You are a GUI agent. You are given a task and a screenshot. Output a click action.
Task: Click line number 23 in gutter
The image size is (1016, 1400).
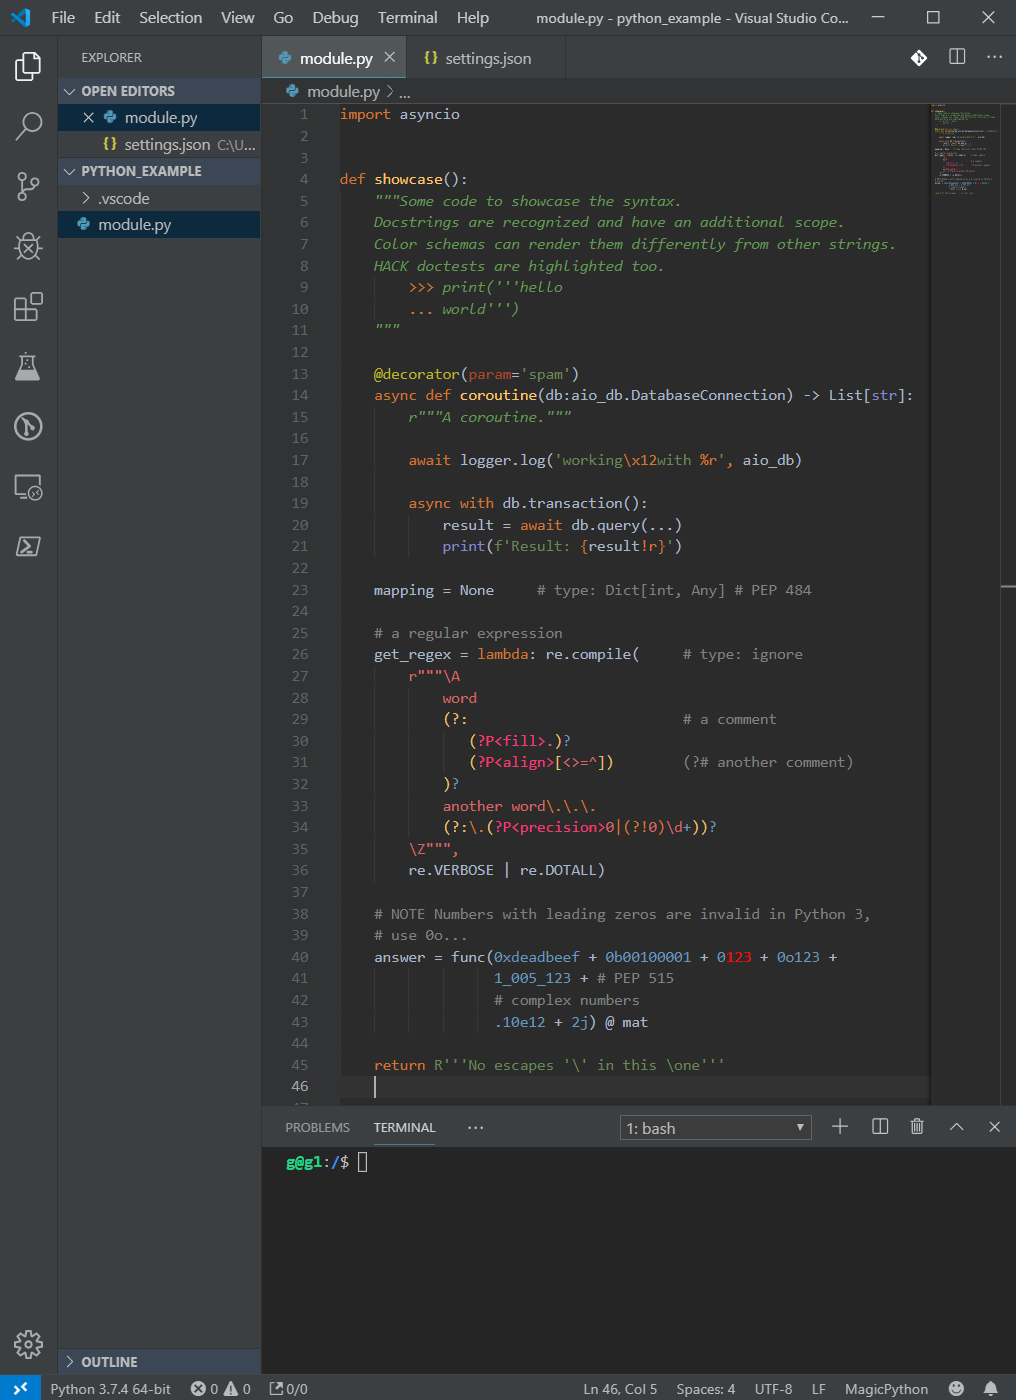(300, 590)
